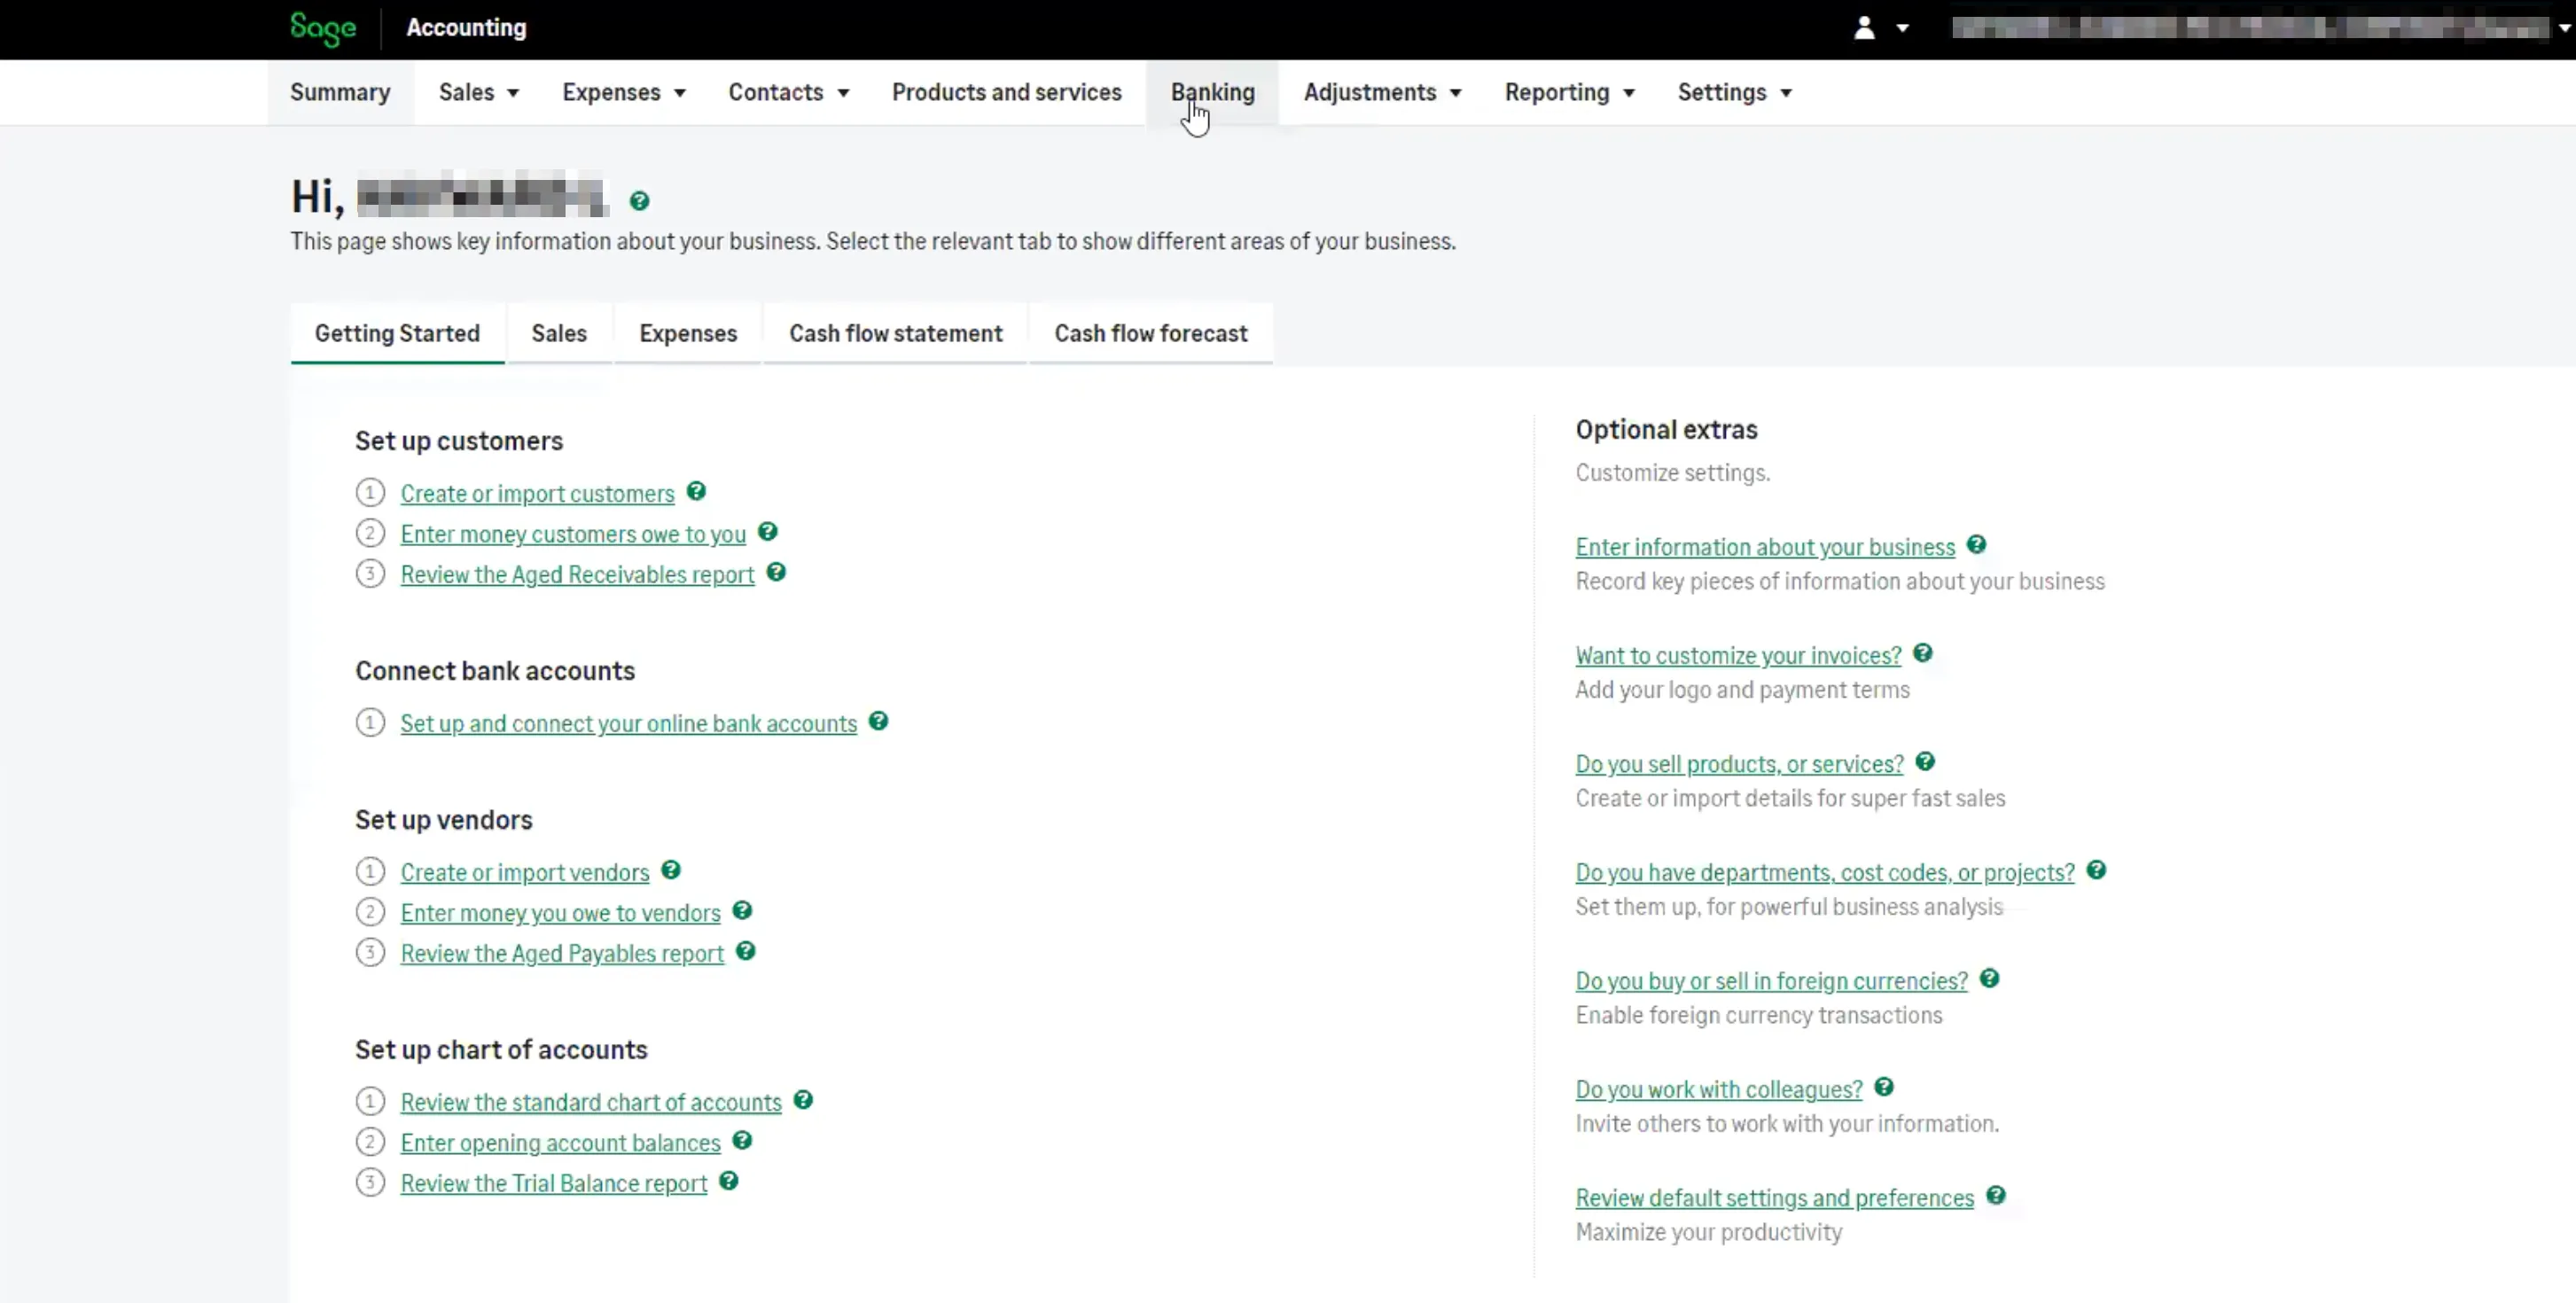This screenshot has width=2576, height=1303.
Task: Open Enter money you owe to vendors
Action: [x=560, y=913]
